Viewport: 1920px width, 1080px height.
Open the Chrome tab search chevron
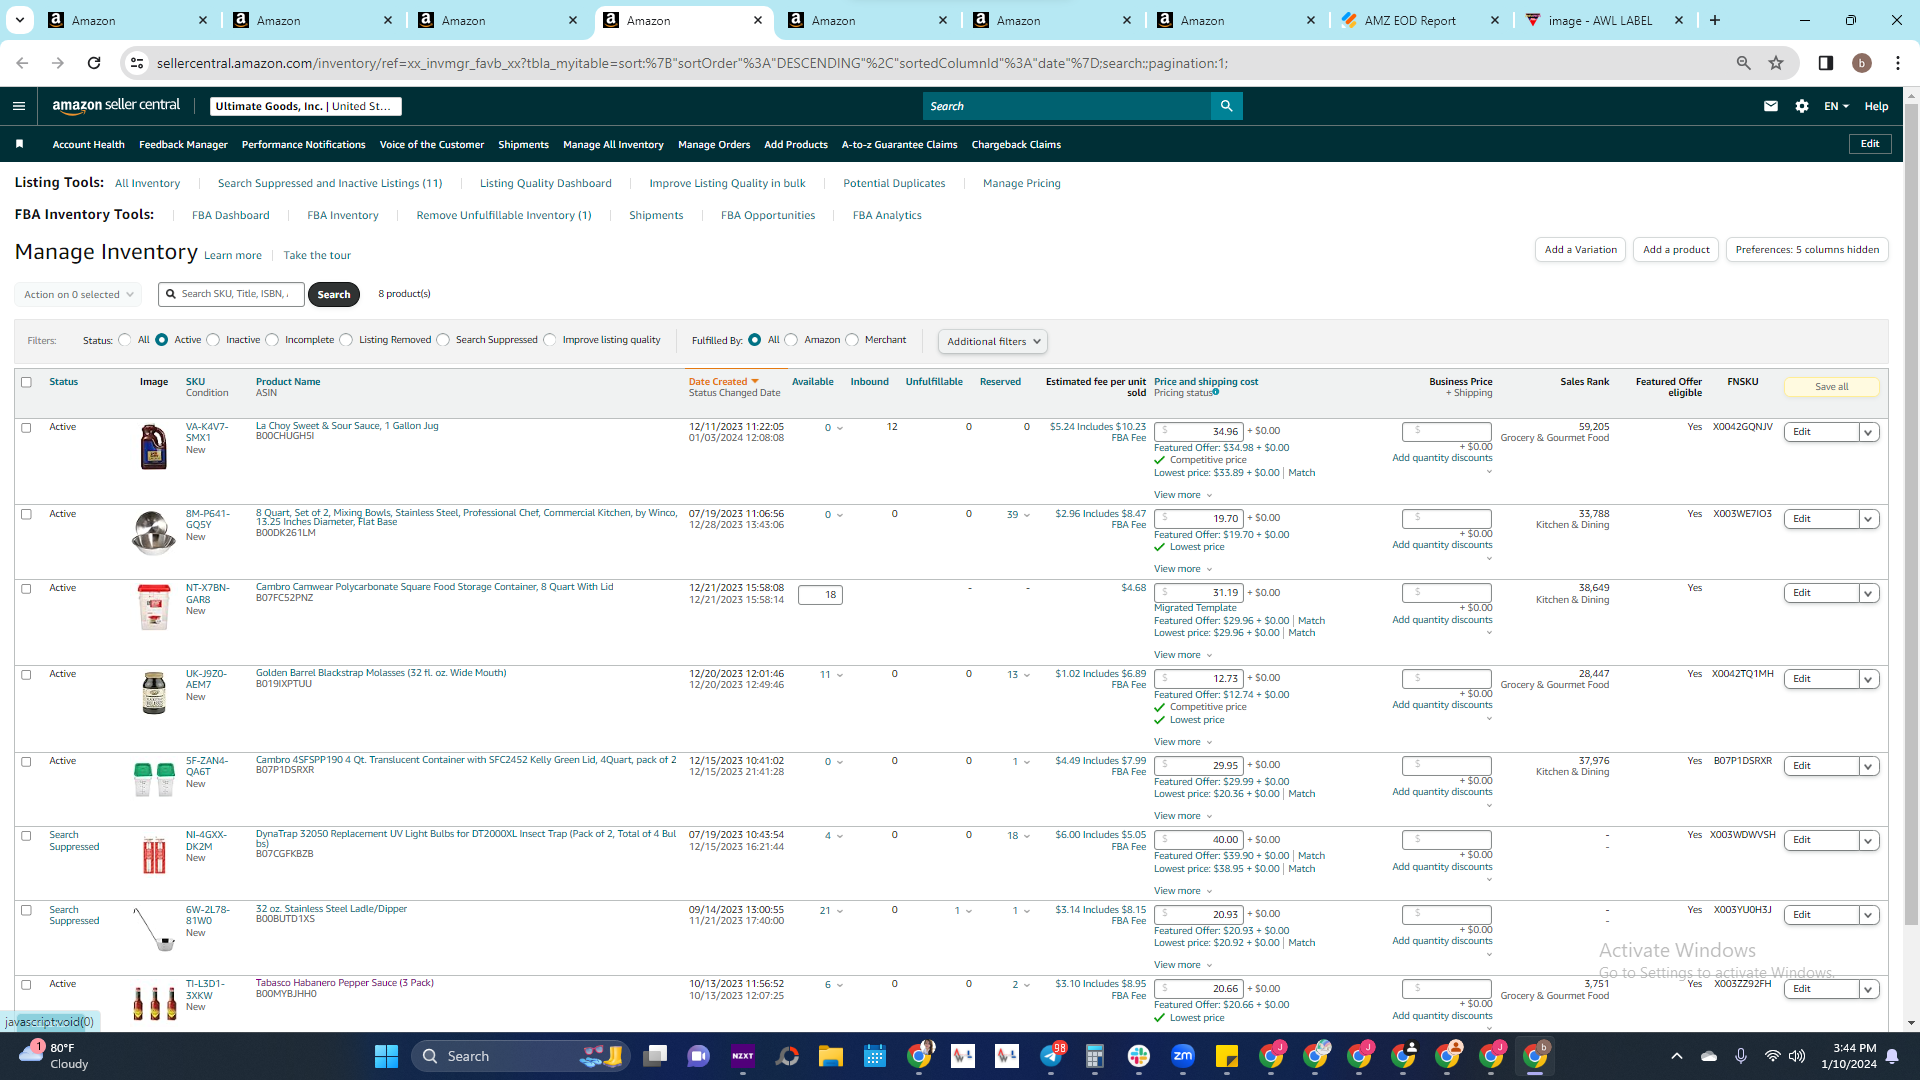pos(20,20)
